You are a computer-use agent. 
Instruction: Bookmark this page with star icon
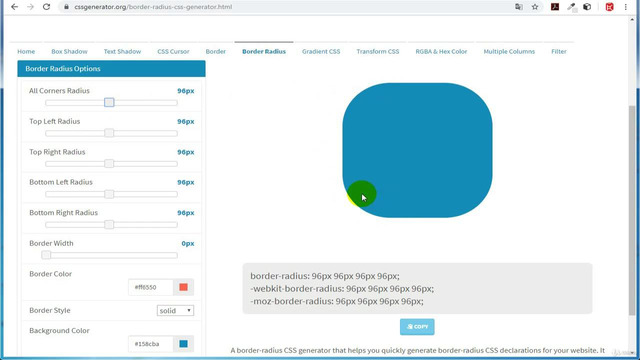535,7
